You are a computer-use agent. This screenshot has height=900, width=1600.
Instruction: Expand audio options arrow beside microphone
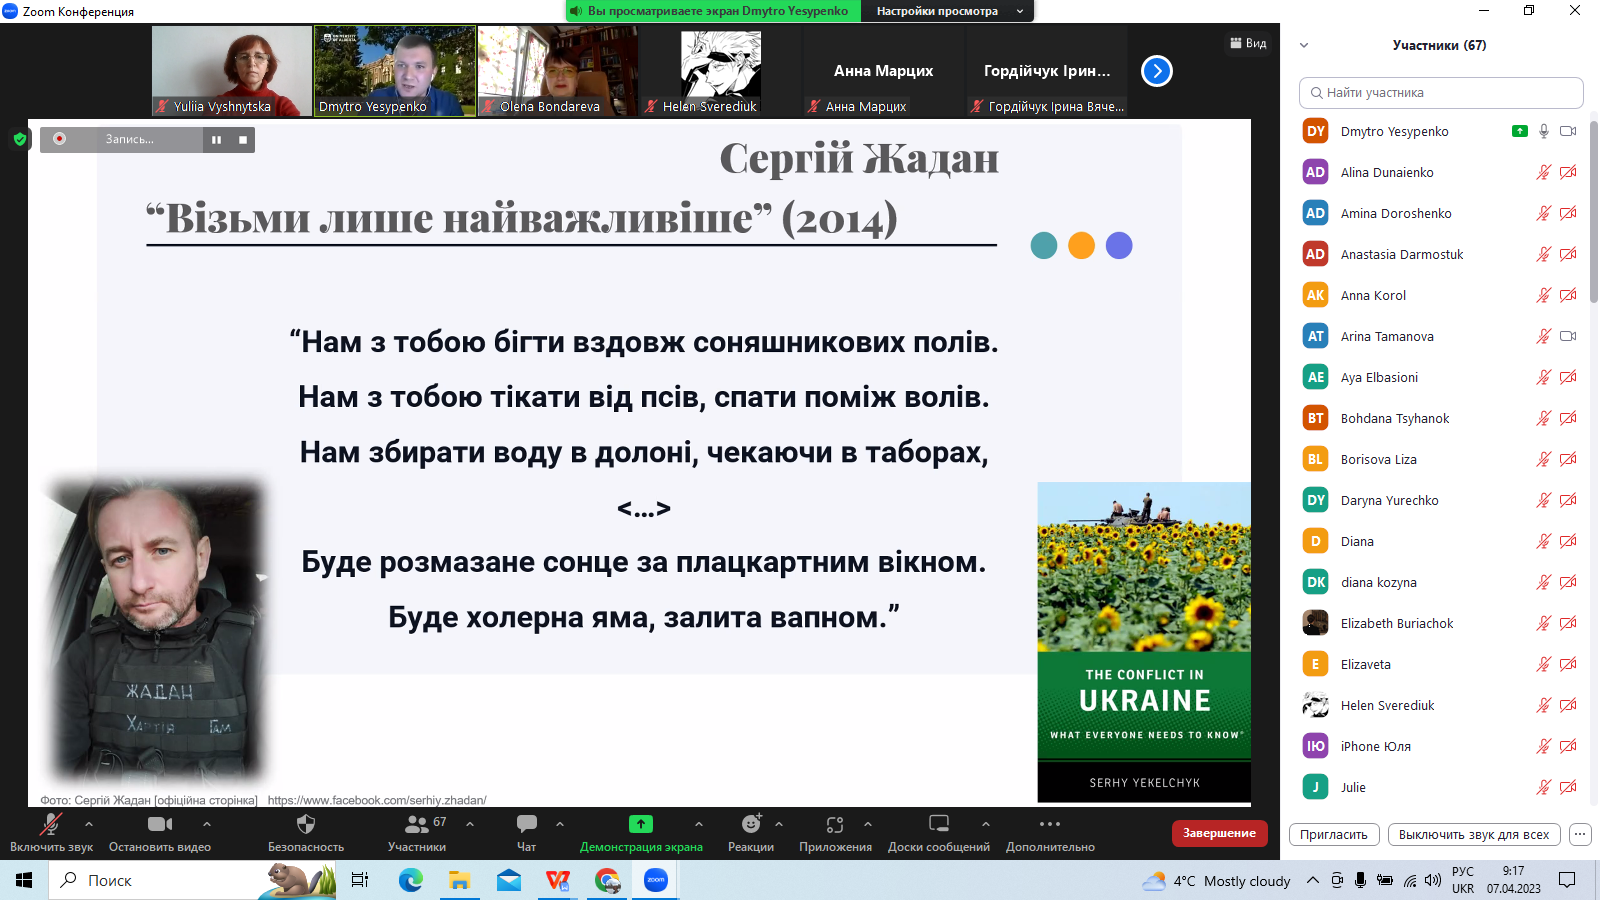tap(89, 824)
